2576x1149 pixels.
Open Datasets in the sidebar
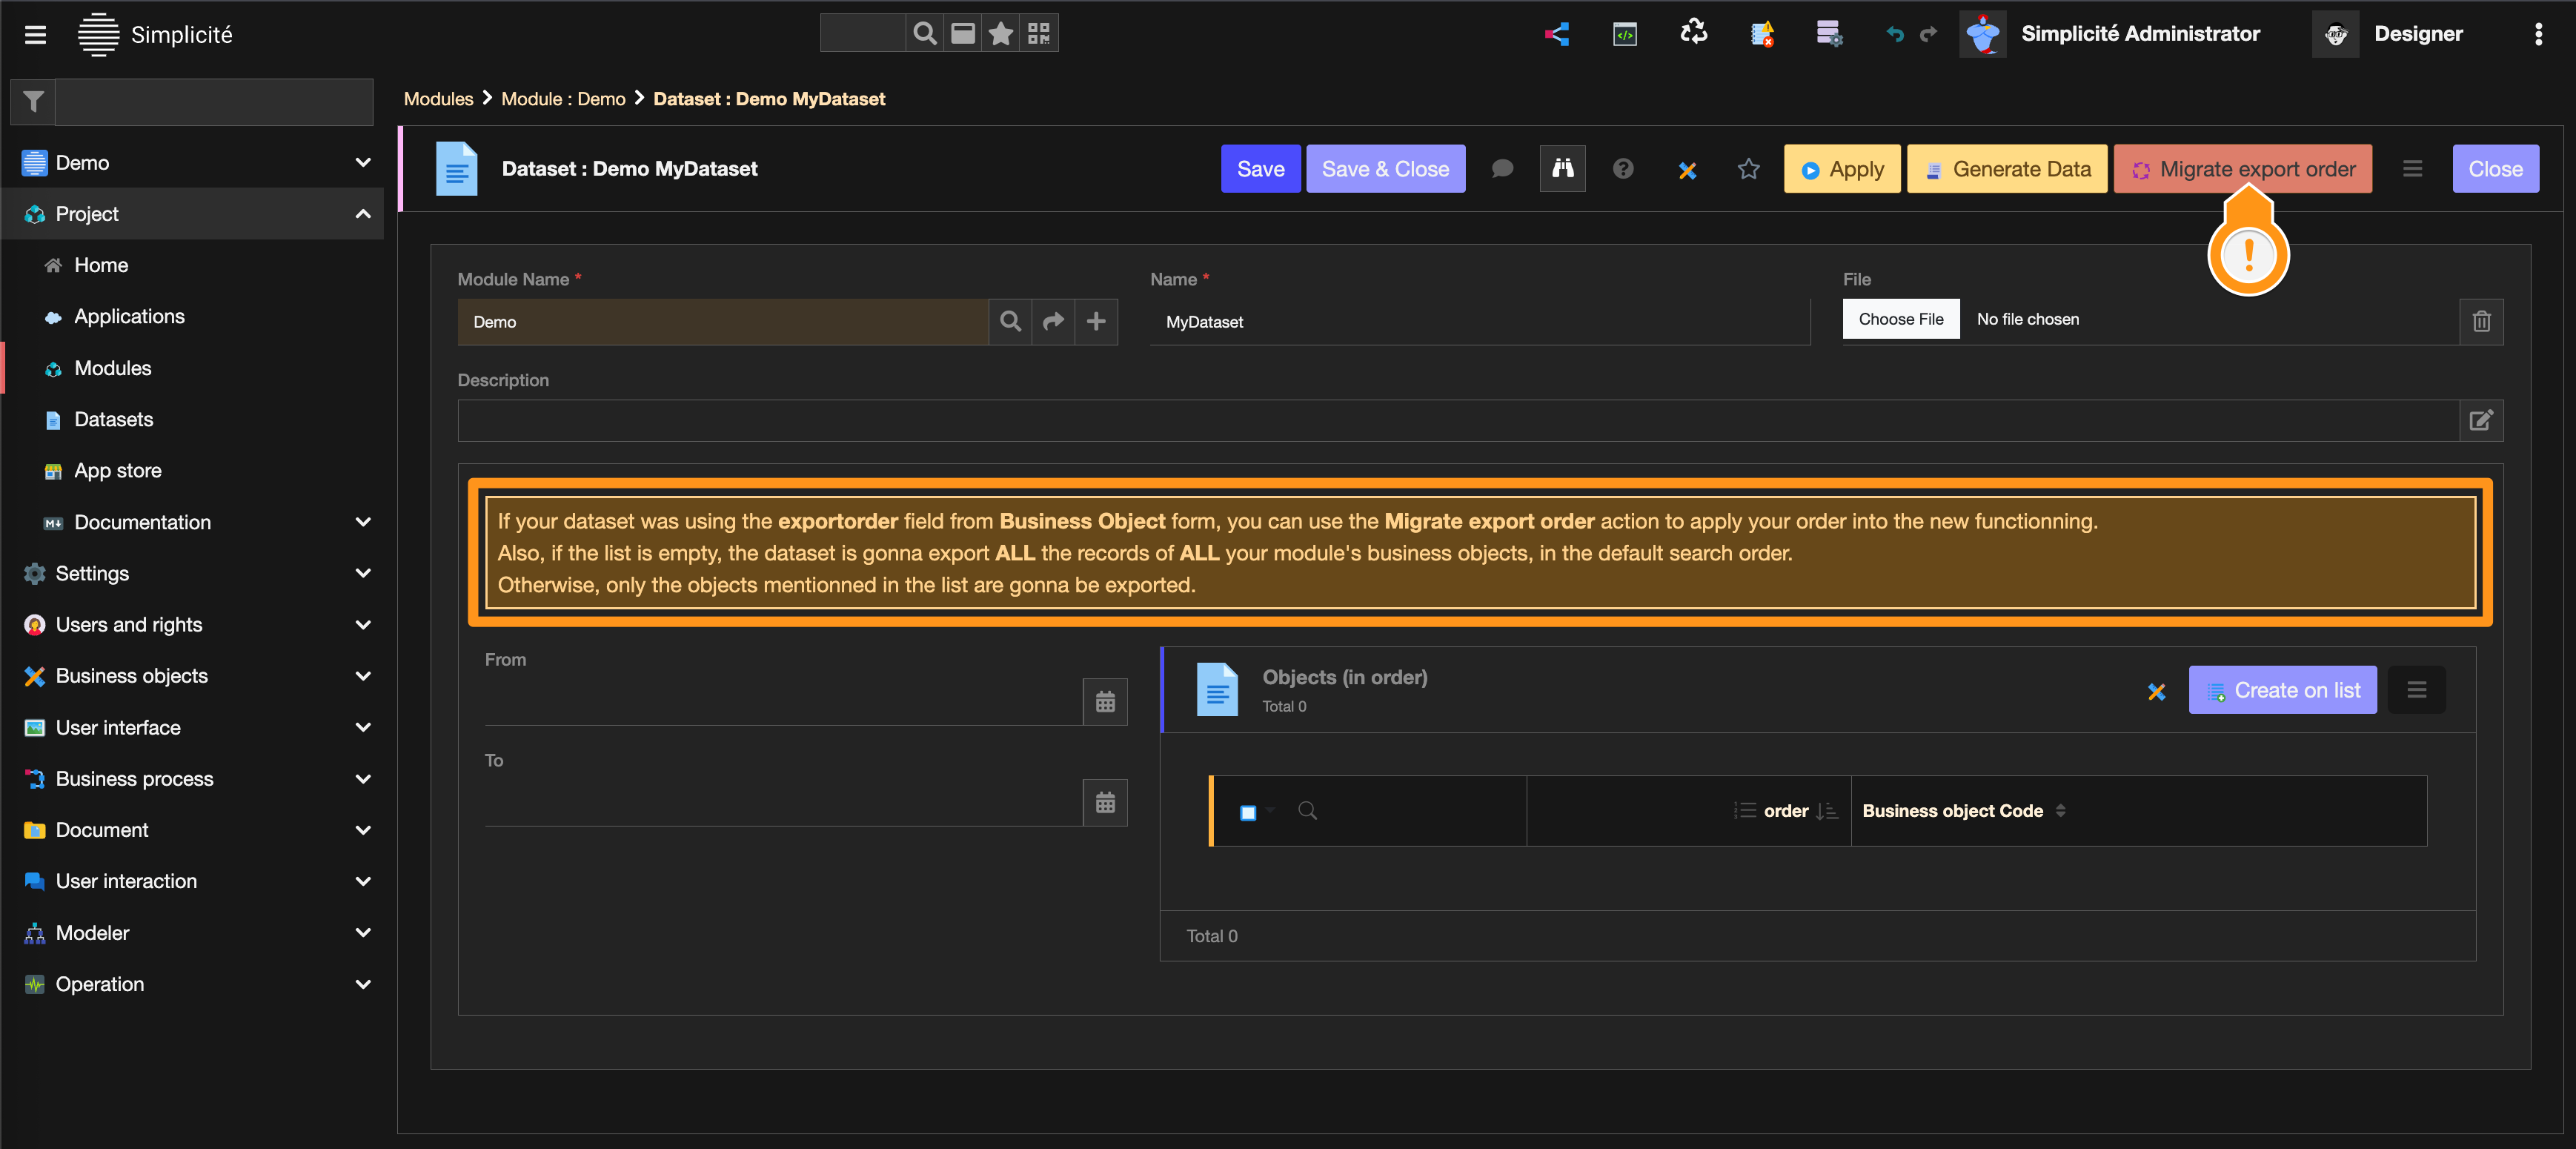click(x=113, y=419)
